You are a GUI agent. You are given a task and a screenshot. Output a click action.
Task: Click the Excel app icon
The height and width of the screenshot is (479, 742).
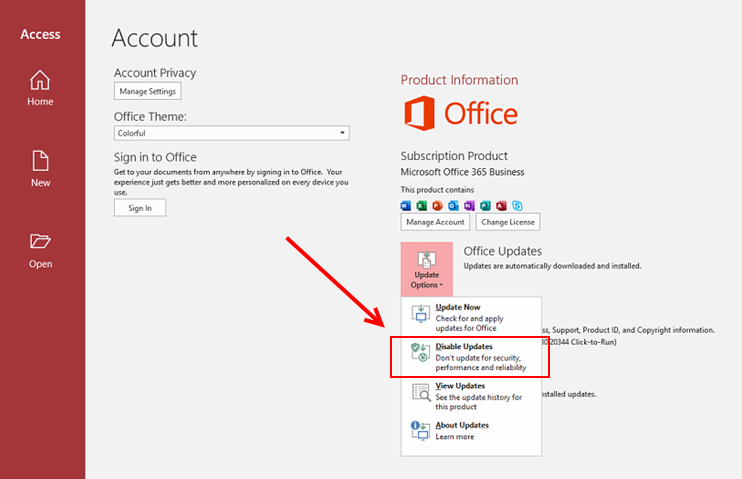(422, 206)
